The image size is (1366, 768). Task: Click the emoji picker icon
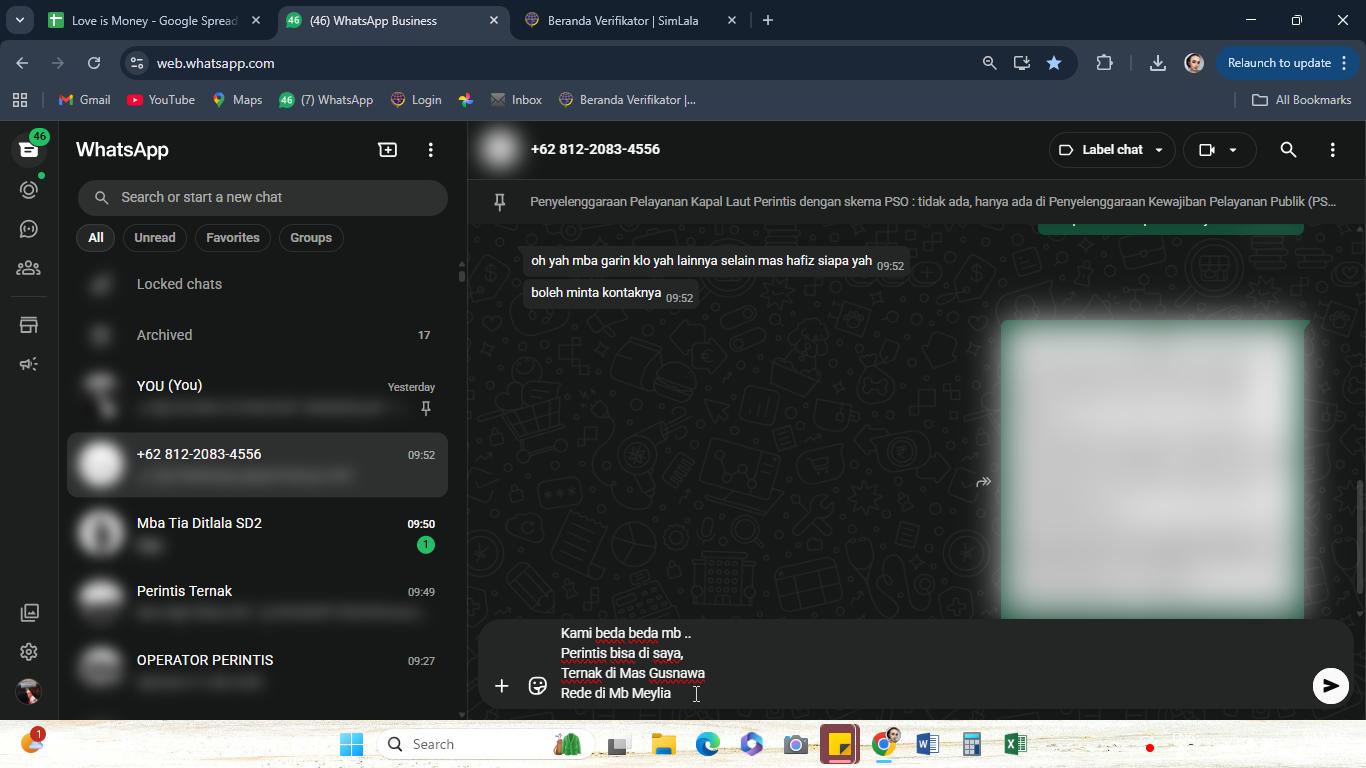click(x=537, y=686)
